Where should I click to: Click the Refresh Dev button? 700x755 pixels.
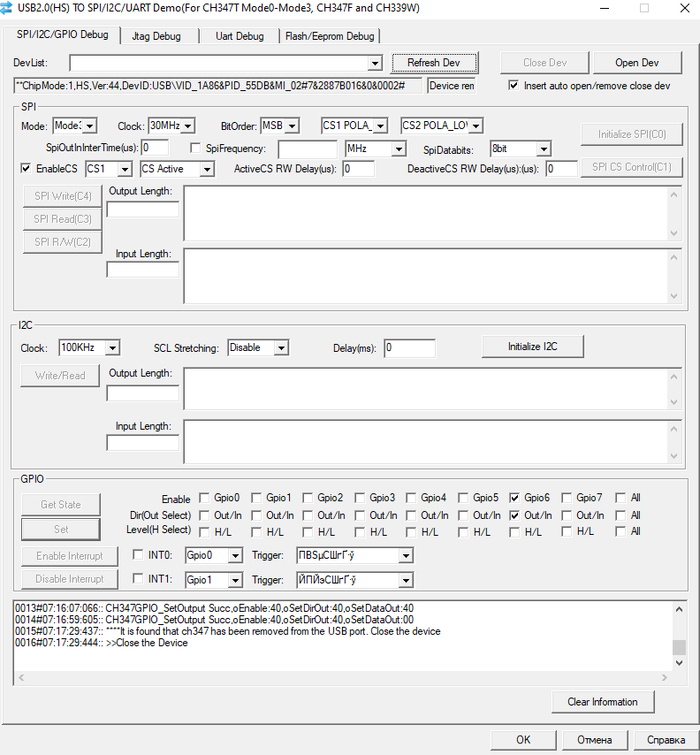point(434,63)
